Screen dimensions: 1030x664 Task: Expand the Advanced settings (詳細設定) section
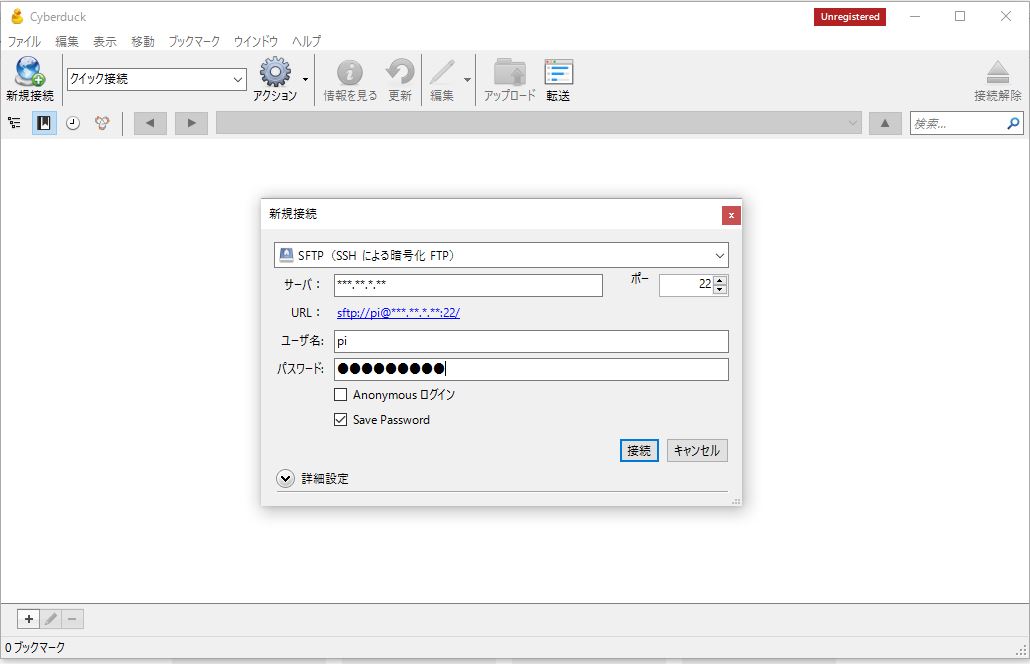click(x=285, y=479)
